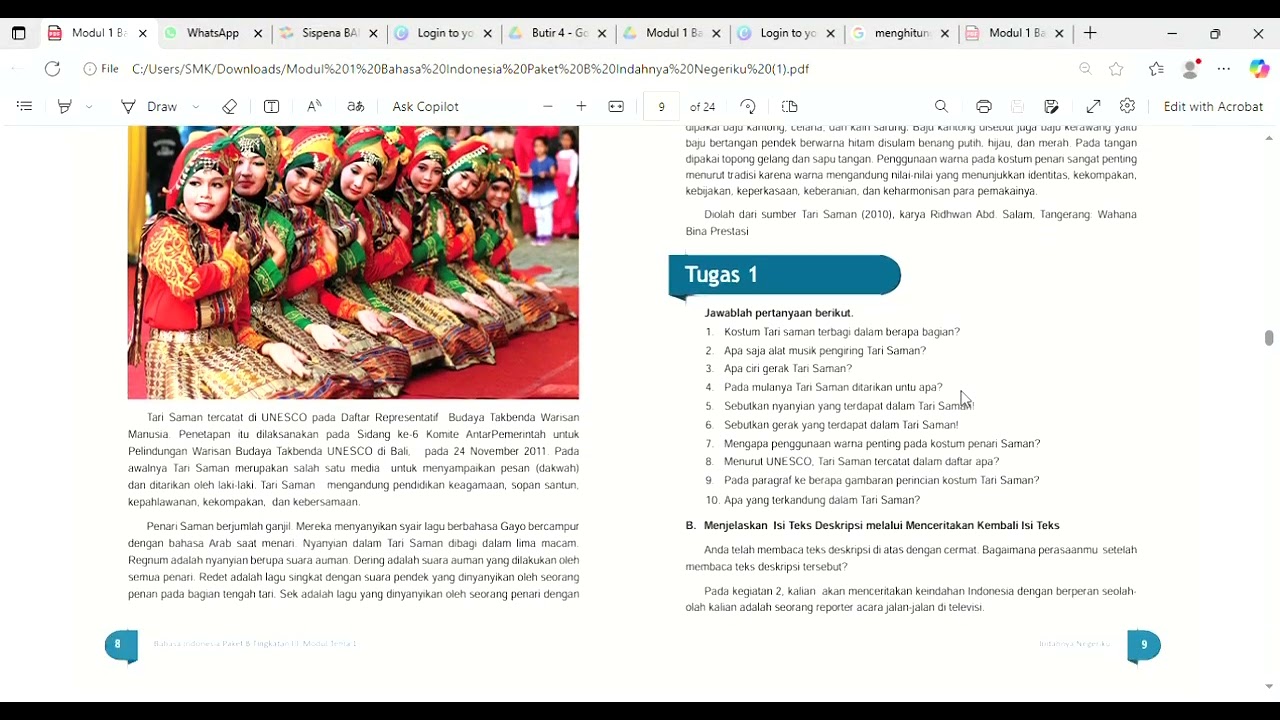Add this page to favorites

1116,69
